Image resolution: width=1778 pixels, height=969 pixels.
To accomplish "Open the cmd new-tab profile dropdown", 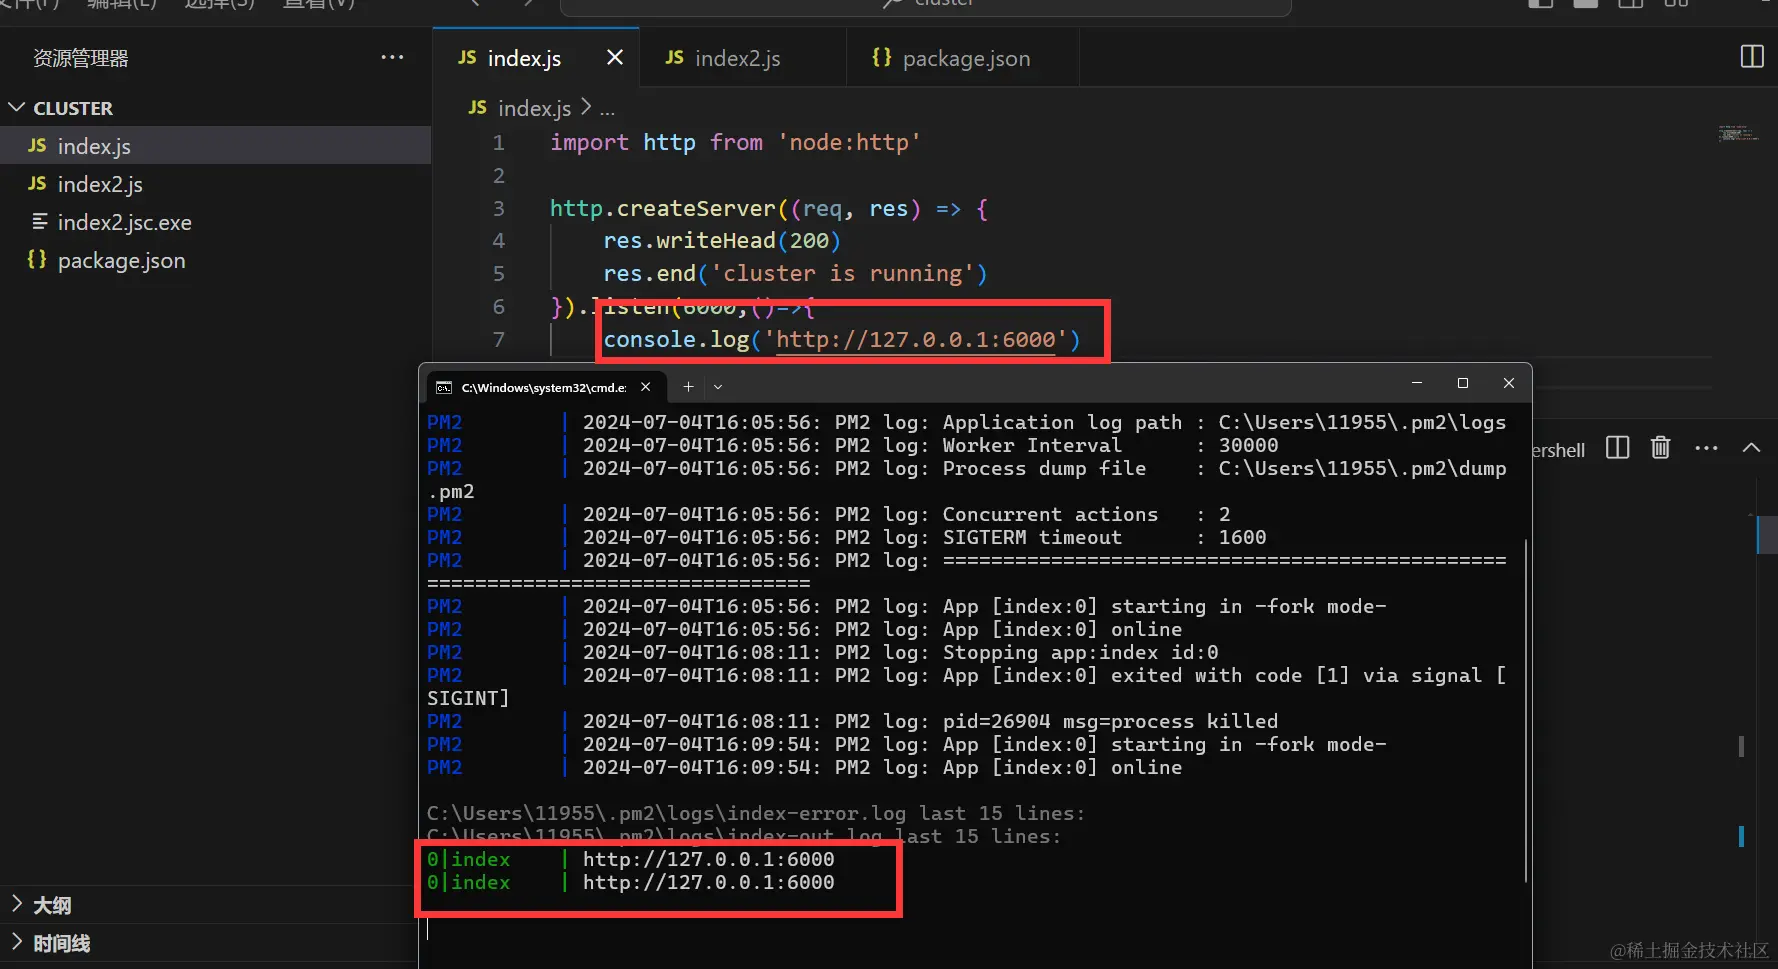I will pyautogui.click(x=718, y=386).
